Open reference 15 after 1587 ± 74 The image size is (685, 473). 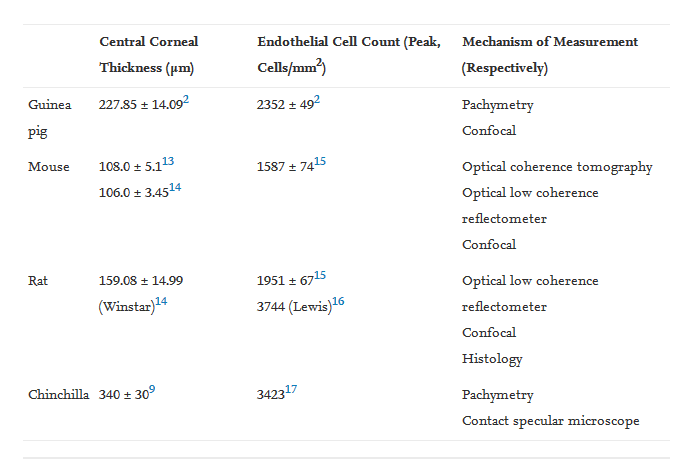click(320, 162)
